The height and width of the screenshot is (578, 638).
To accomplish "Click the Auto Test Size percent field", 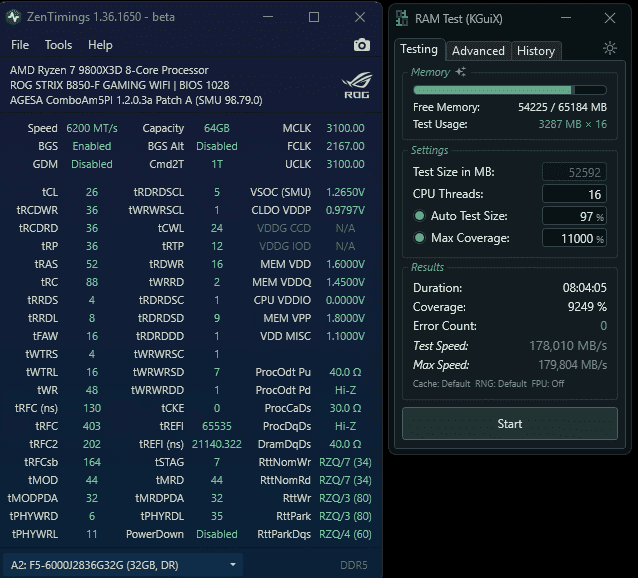I will pyautogui.click(x=574, y=216).
